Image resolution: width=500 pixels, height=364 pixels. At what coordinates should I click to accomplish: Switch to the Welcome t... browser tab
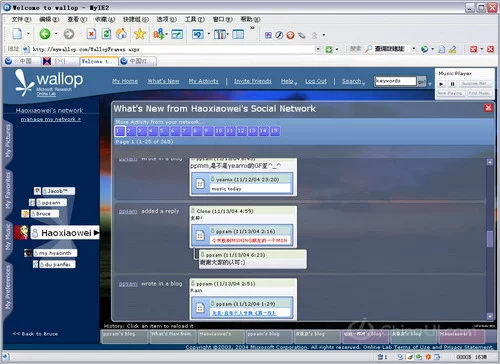tap(99, 61)
